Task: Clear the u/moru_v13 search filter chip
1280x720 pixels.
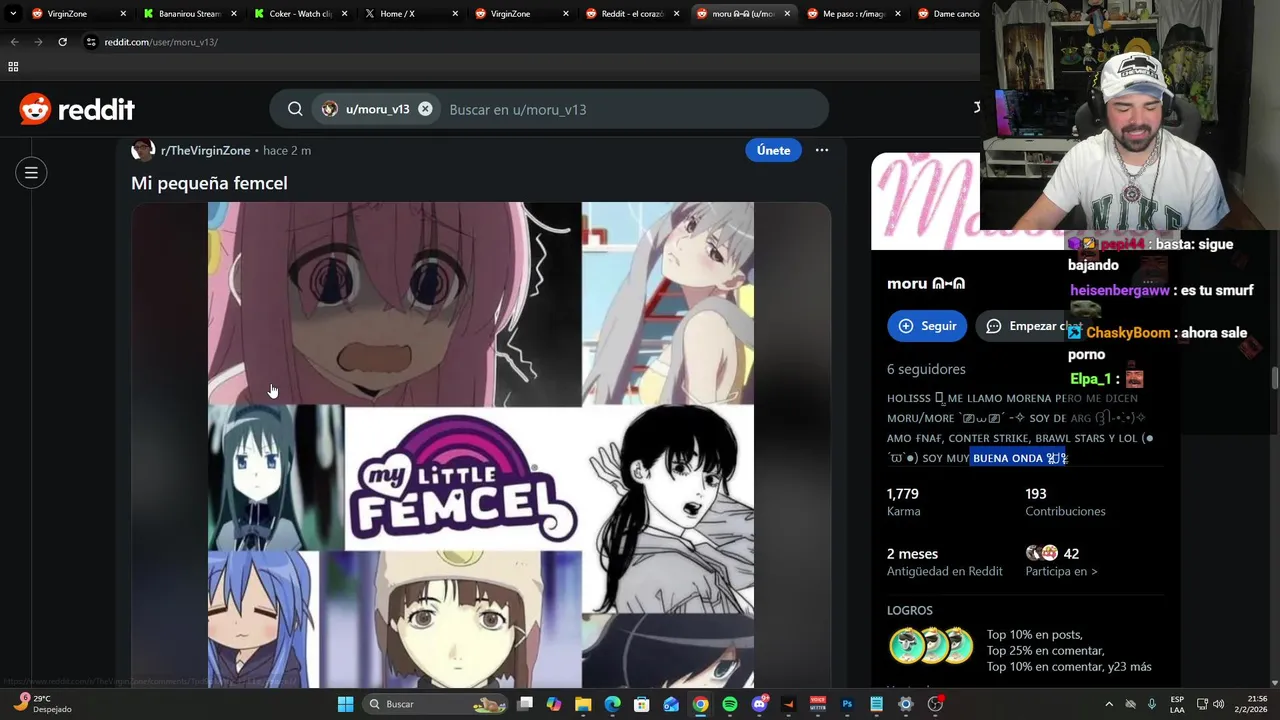Action: 425,109
